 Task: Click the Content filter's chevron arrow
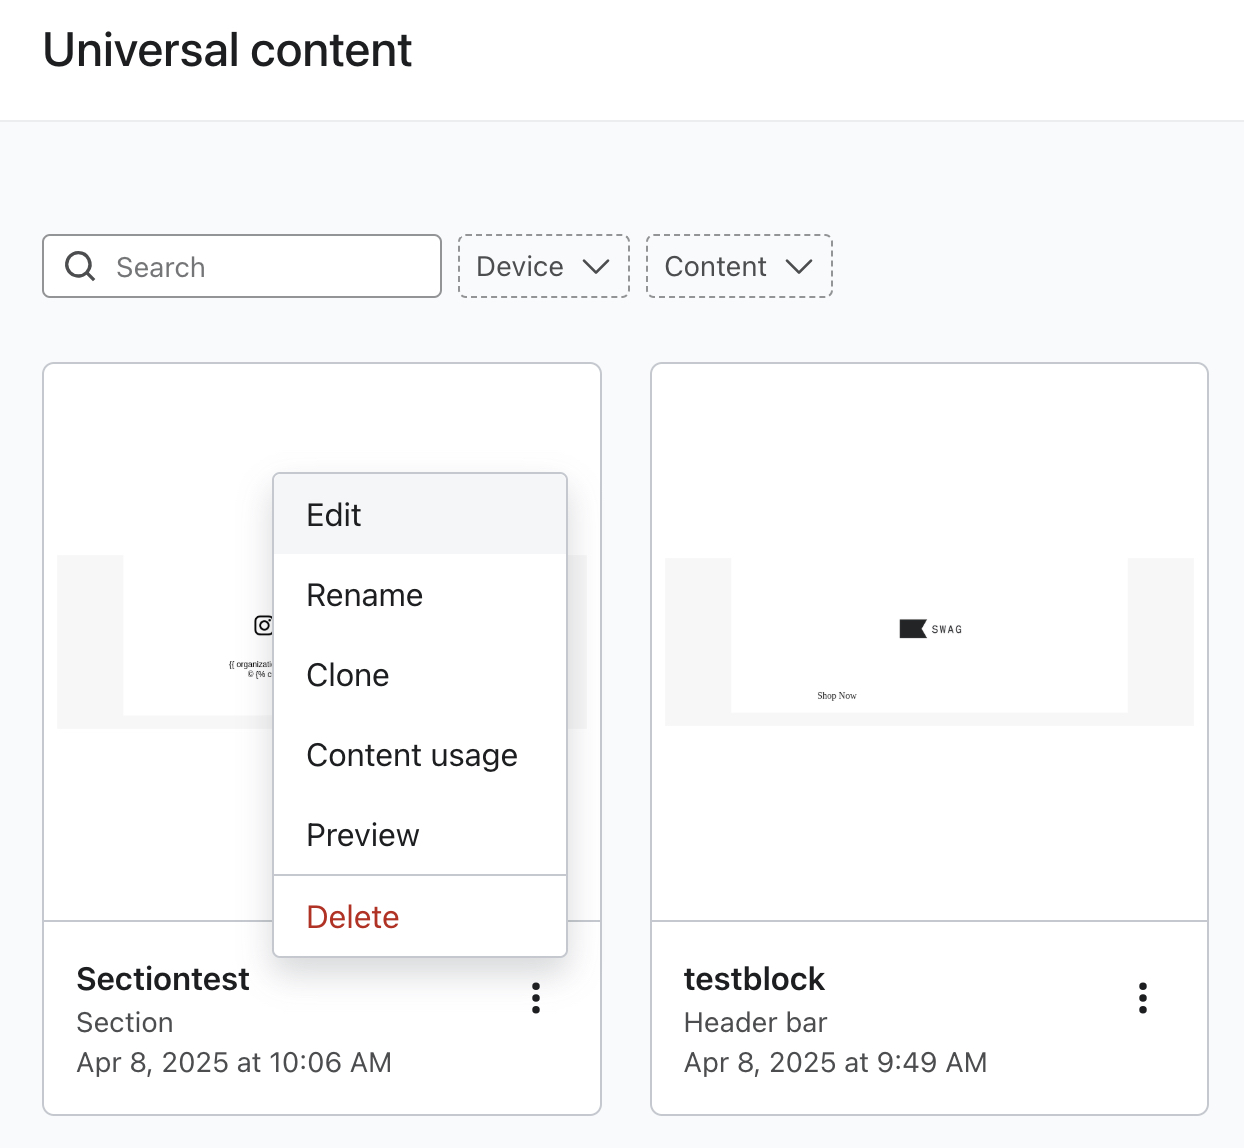(x=799, y=267)
